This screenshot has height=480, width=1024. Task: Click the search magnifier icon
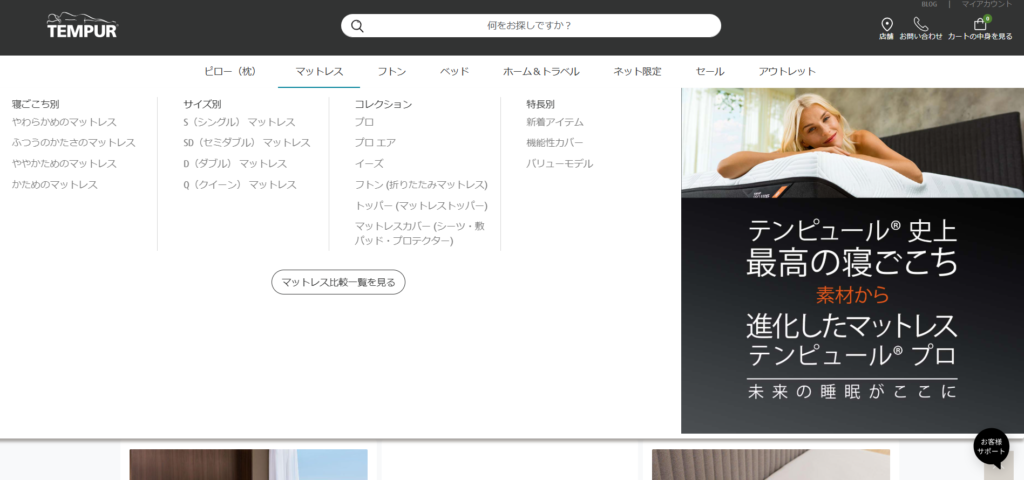click(357, 26)
